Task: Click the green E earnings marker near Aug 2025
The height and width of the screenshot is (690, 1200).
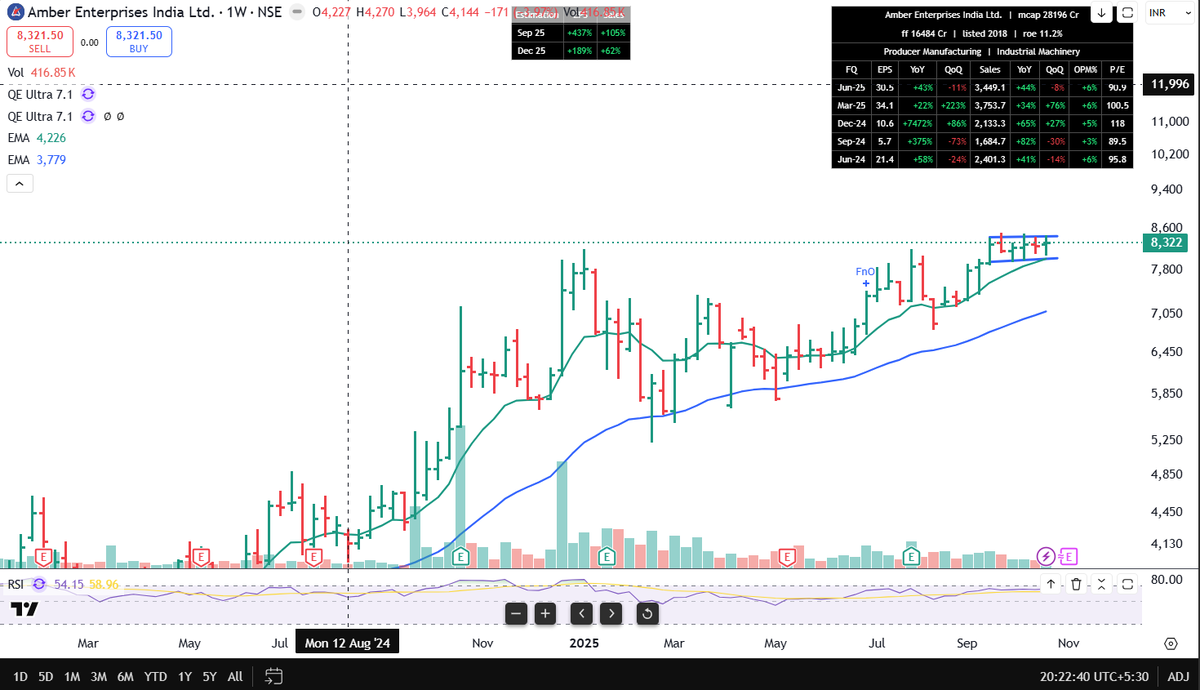Action: (911, 556)
